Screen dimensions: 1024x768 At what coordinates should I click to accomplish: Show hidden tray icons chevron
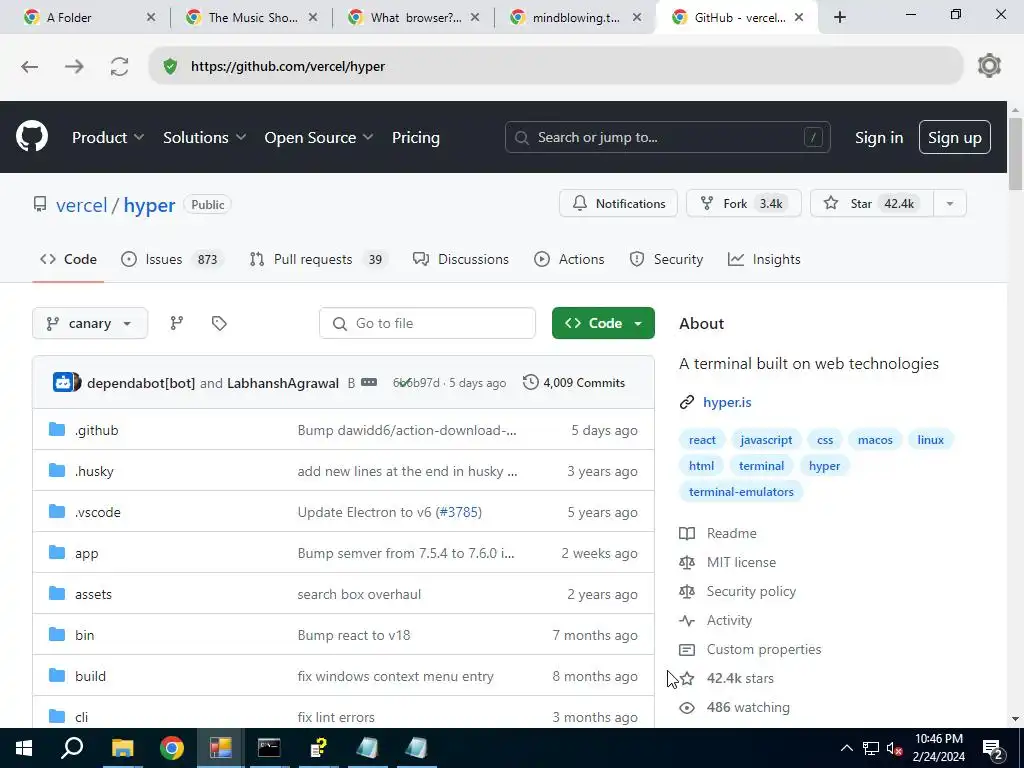point(846,748)
